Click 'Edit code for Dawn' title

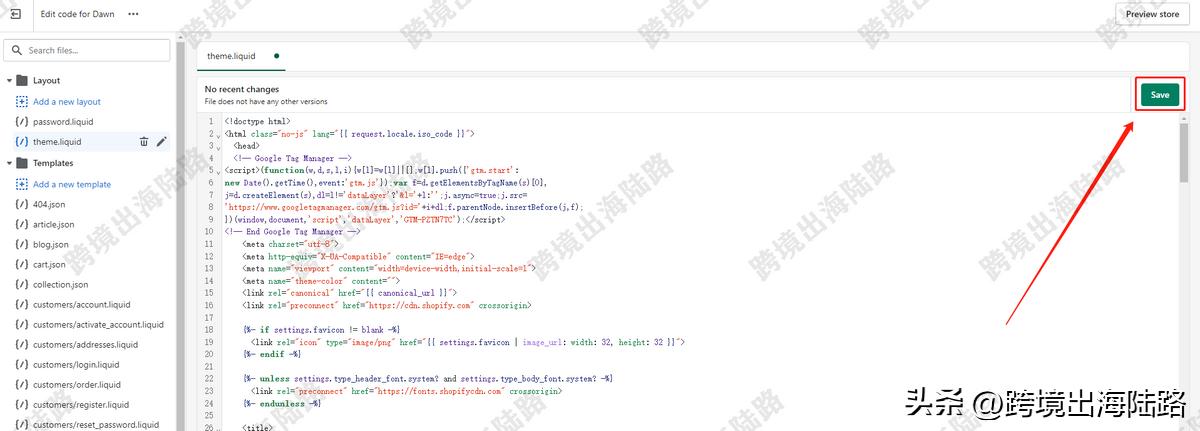coord(79,14)
